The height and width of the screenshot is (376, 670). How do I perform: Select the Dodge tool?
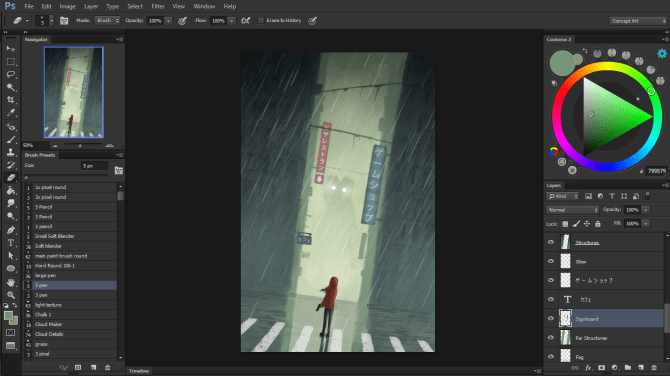tap(11, 216)
